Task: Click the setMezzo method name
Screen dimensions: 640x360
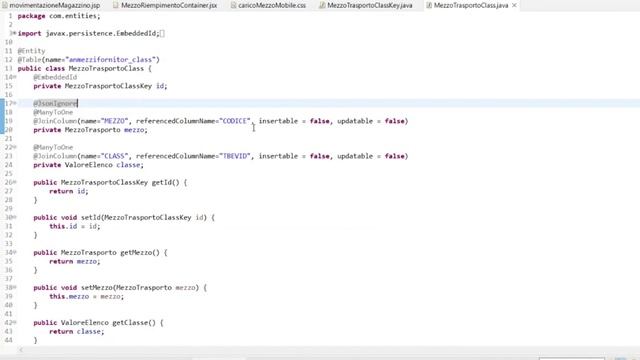Action: (x=97, y=288)
